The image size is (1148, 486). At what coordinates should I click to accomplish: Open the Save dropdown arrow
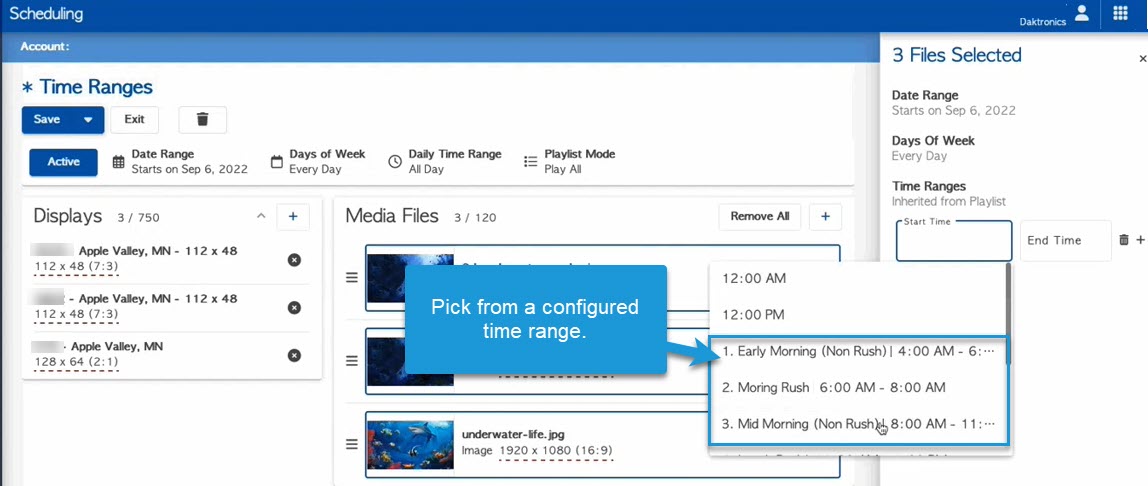88,119
